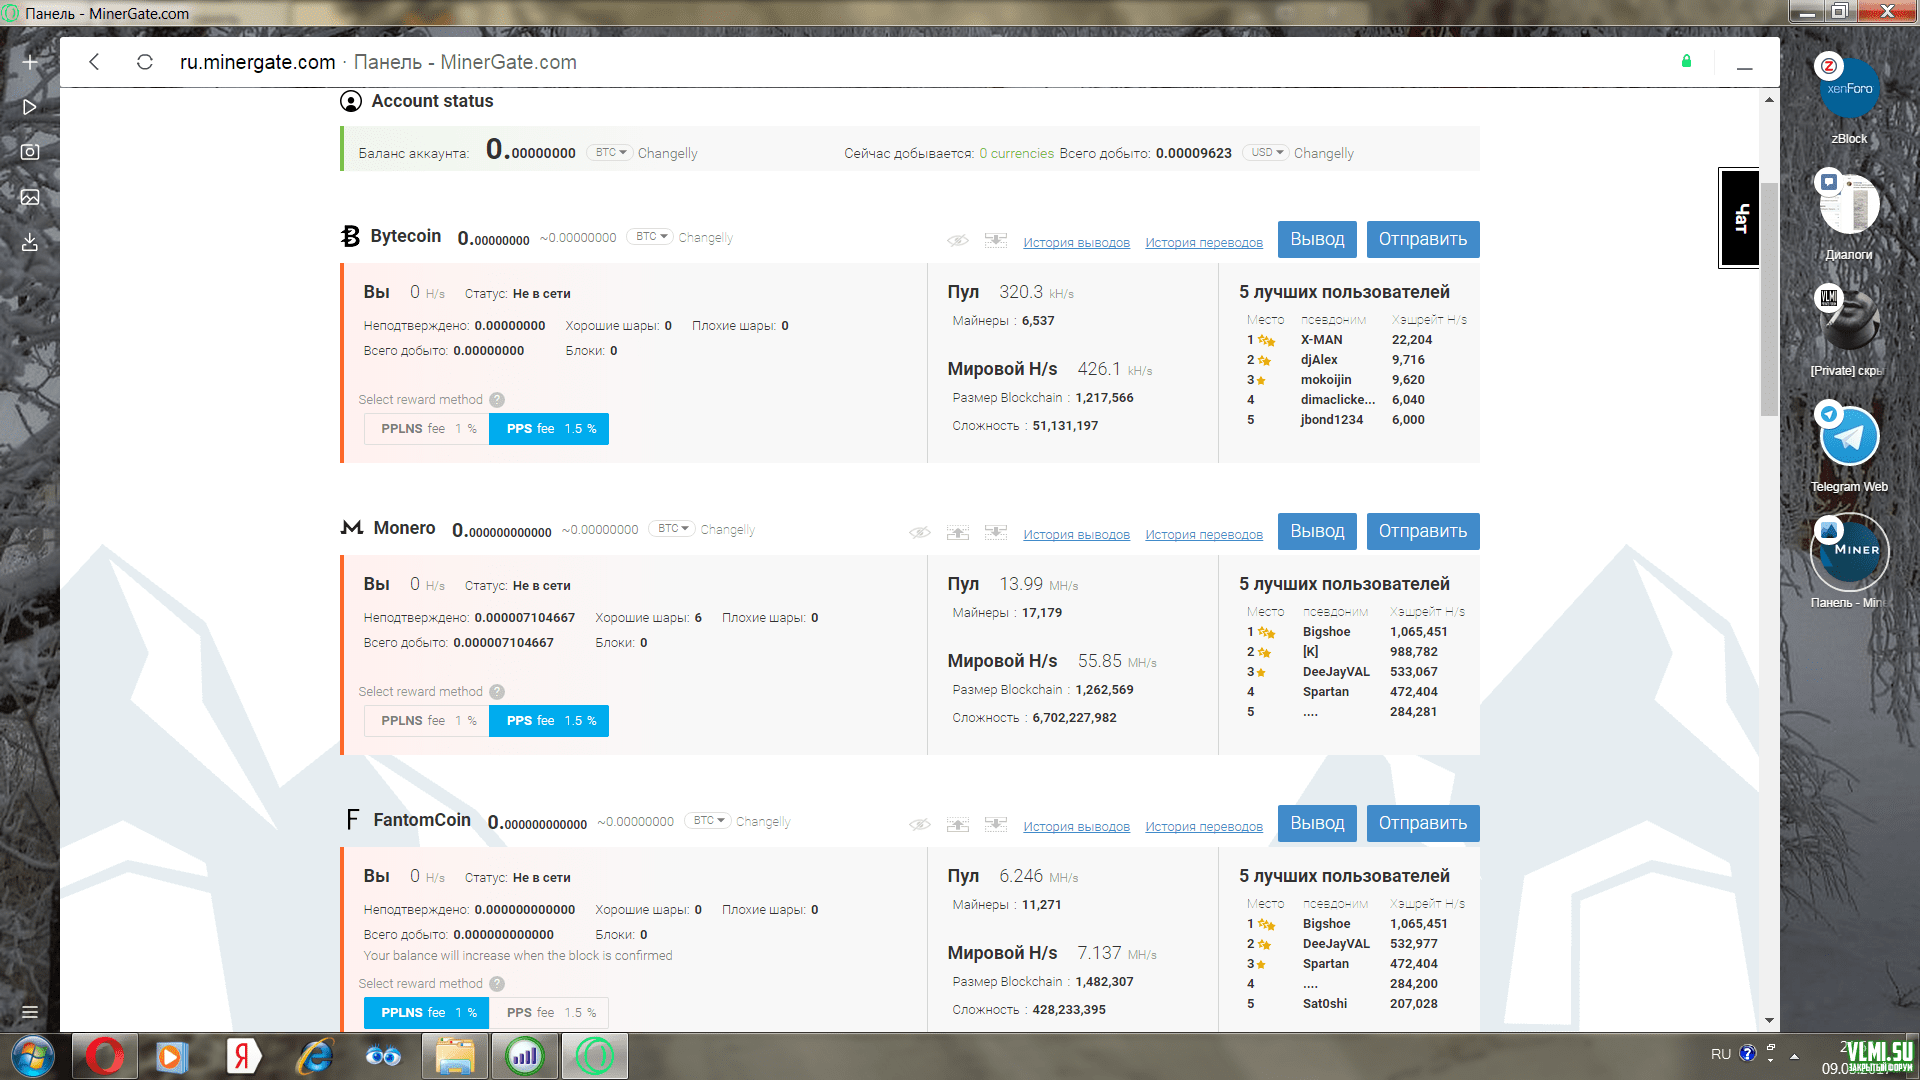Open FantomCoin BTC conversion dropdown
The width and height of the screenshot is (1920, 1080).
click(708, 821)
